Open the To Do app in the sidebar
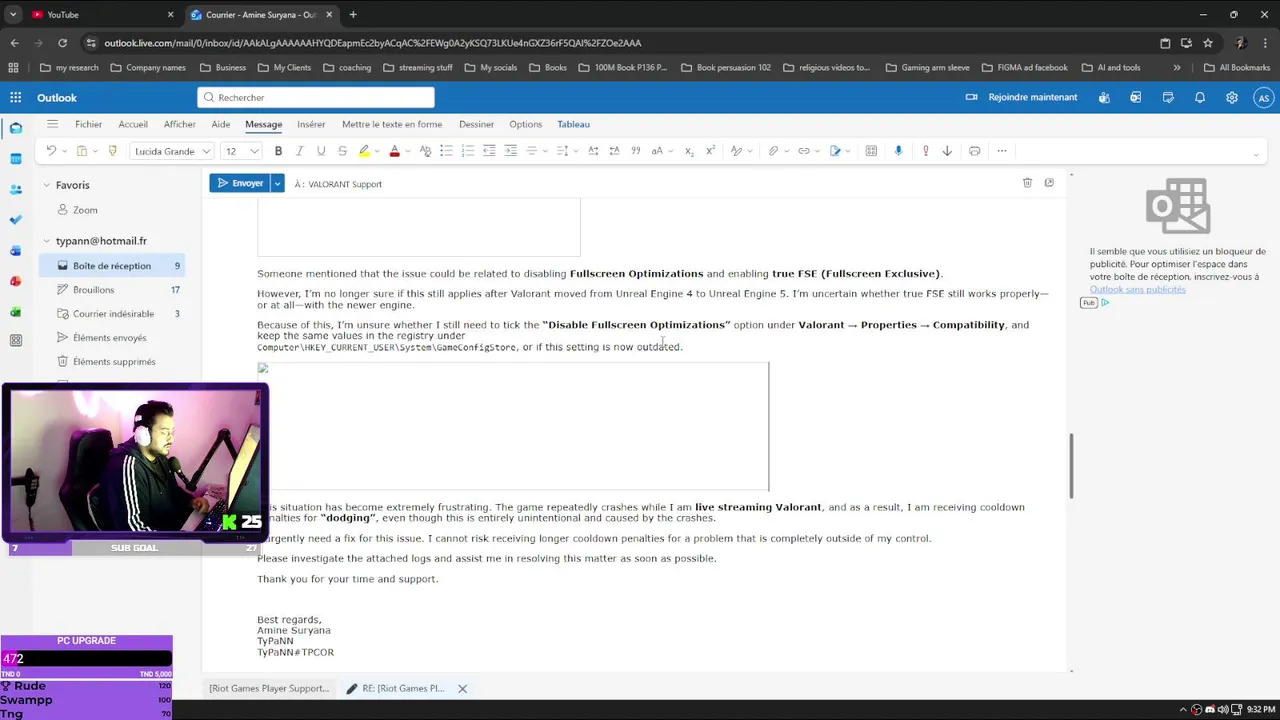The width and height of the screenshot is (1280, 720). (x=15, y=219)
